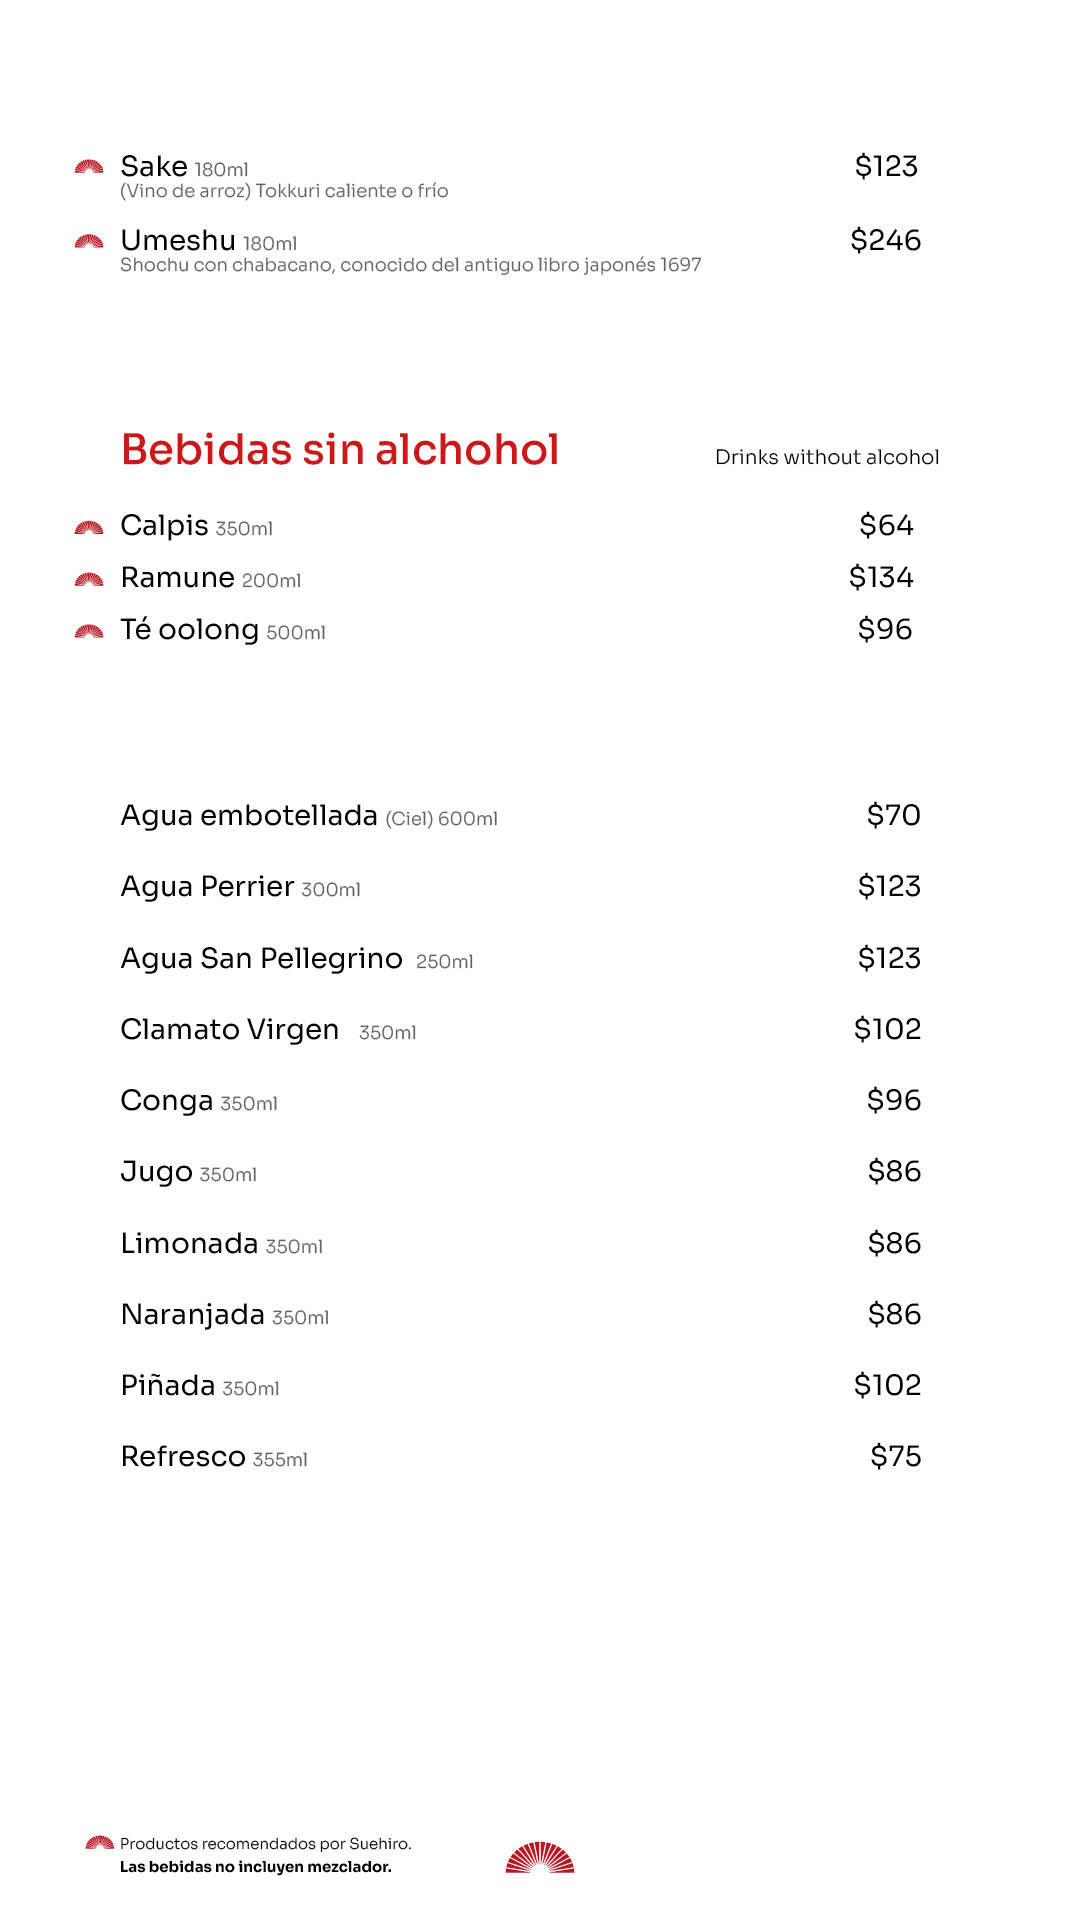Click the red fan icon beside Sake
Viewport: 1080px width, 1920px height.
pyautogui.click(x=89, y=167)
